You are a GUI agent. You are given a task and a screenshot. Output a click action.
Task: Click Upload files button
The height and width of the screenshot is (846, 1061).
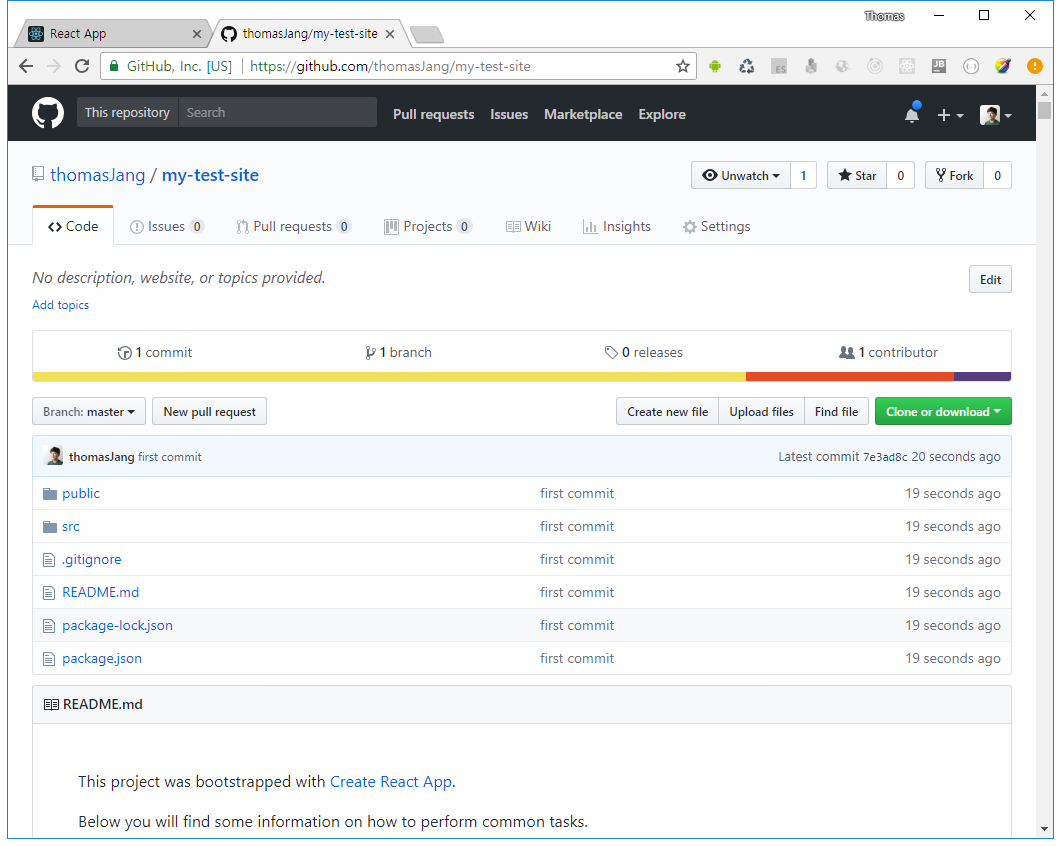[x=761, y=411]
